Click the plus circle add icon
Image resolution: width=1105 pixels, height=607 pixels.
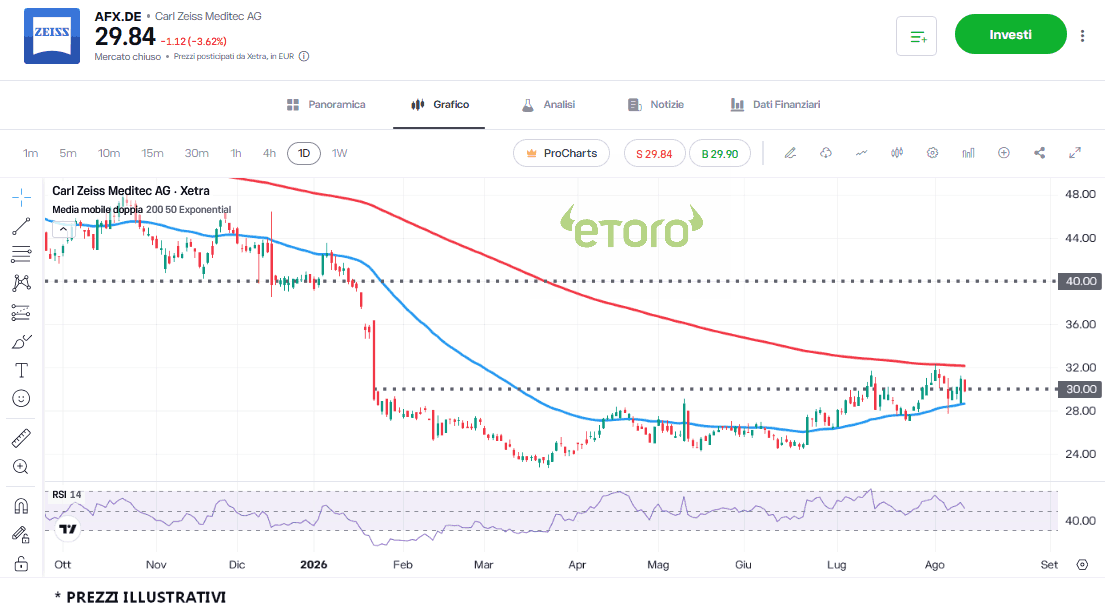click(x=1004, y=153)
